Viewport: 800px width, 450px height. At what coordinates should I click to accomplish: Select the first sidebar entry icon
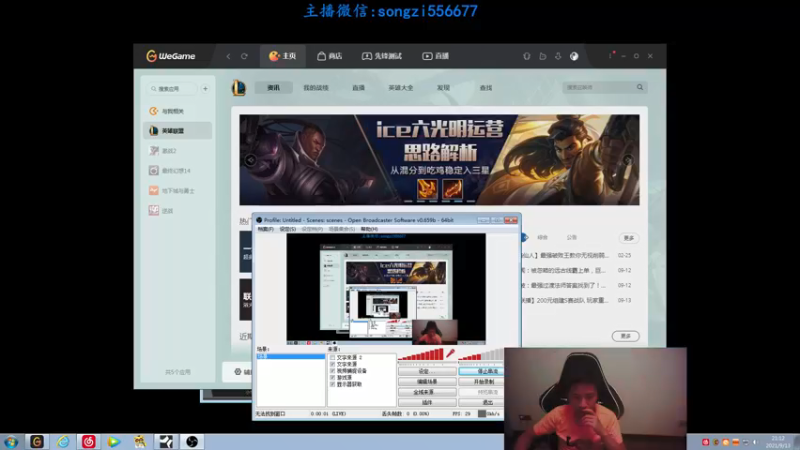click(x=153, y=111)
